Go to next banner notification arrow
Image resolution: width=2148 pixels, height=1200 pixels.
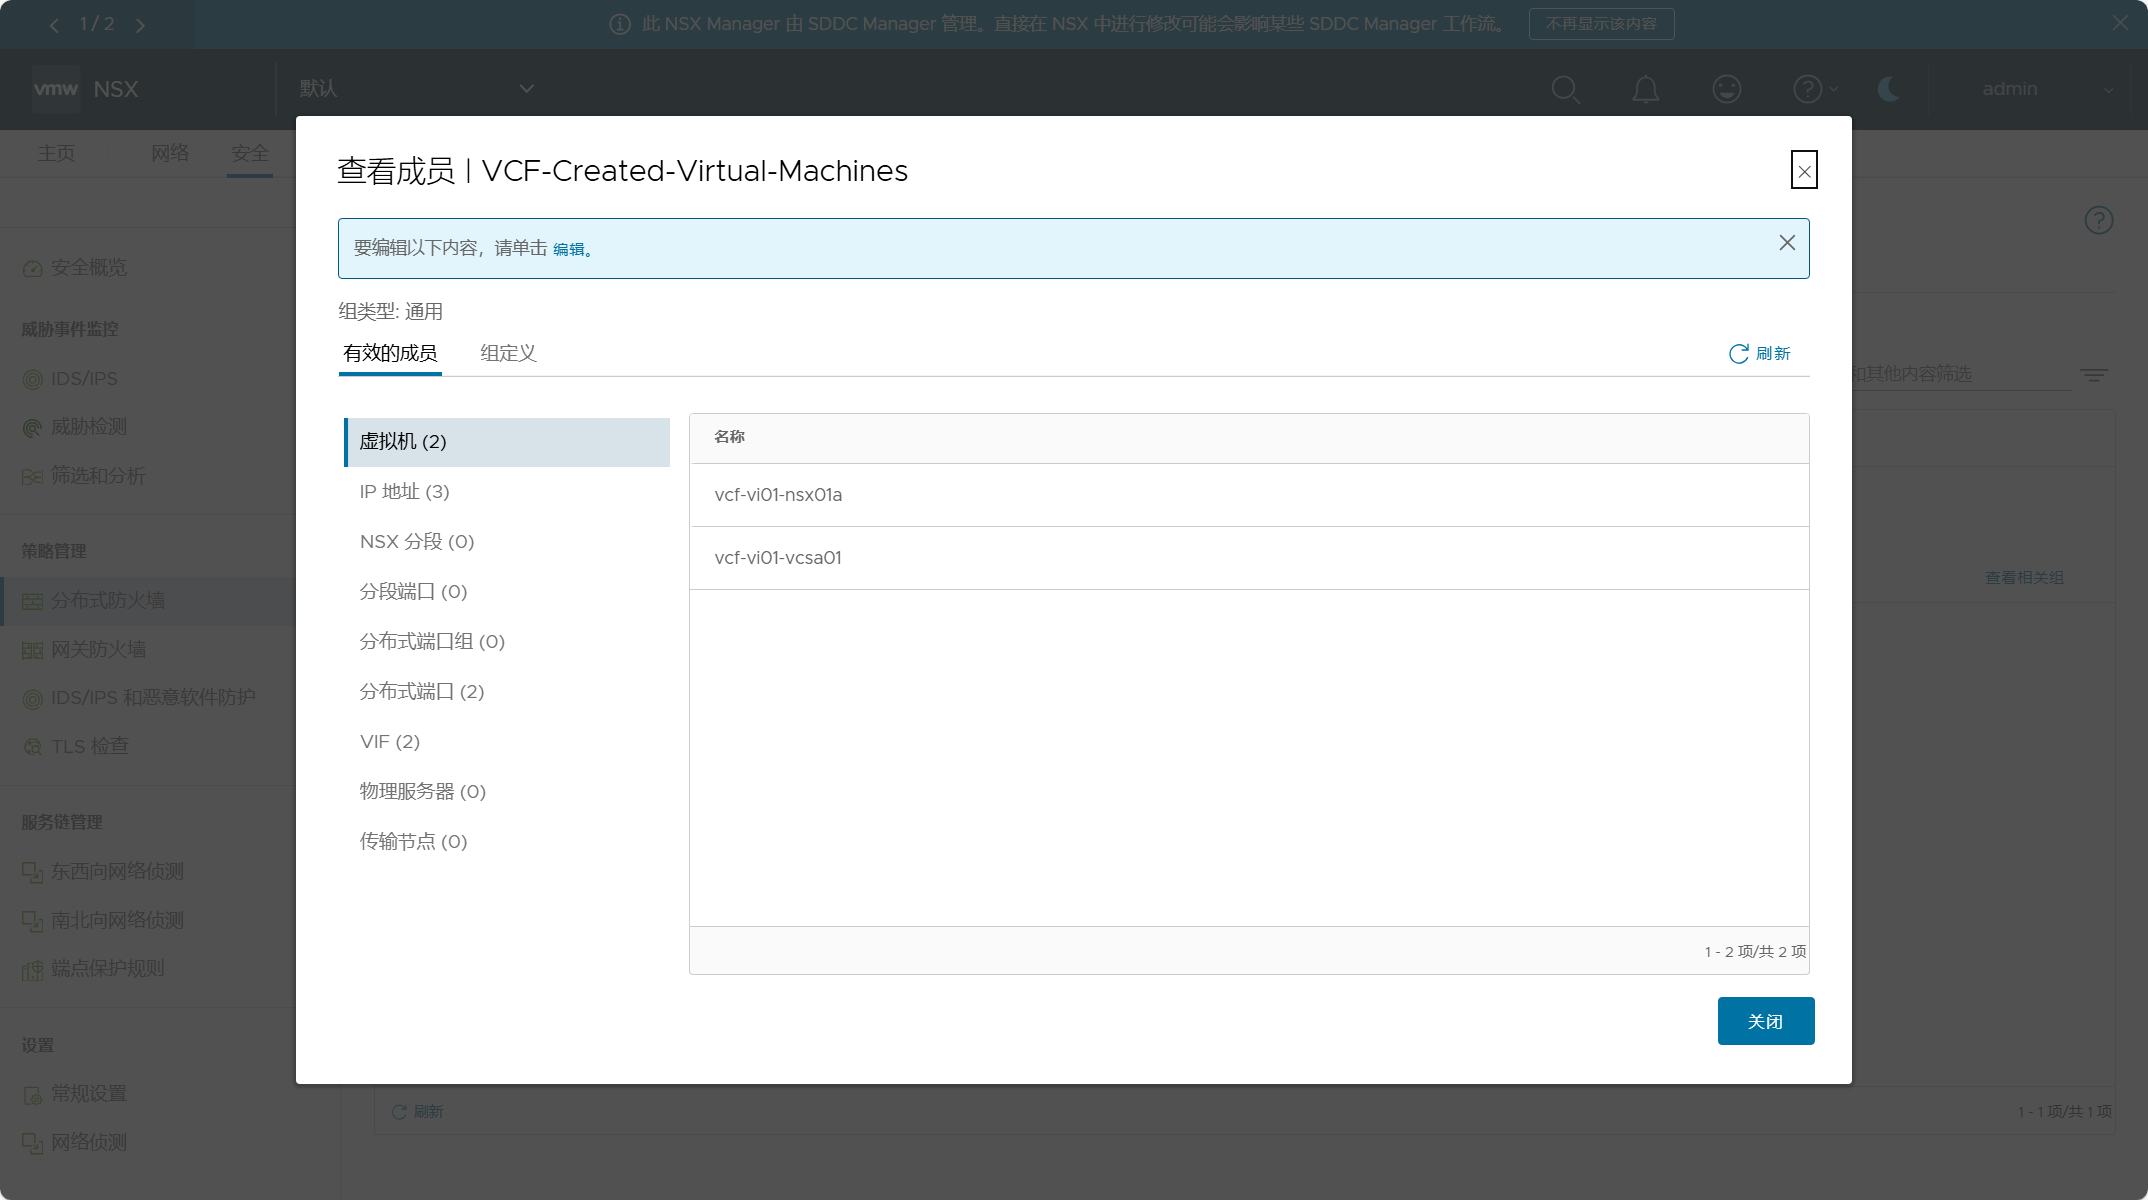point(140,25)
